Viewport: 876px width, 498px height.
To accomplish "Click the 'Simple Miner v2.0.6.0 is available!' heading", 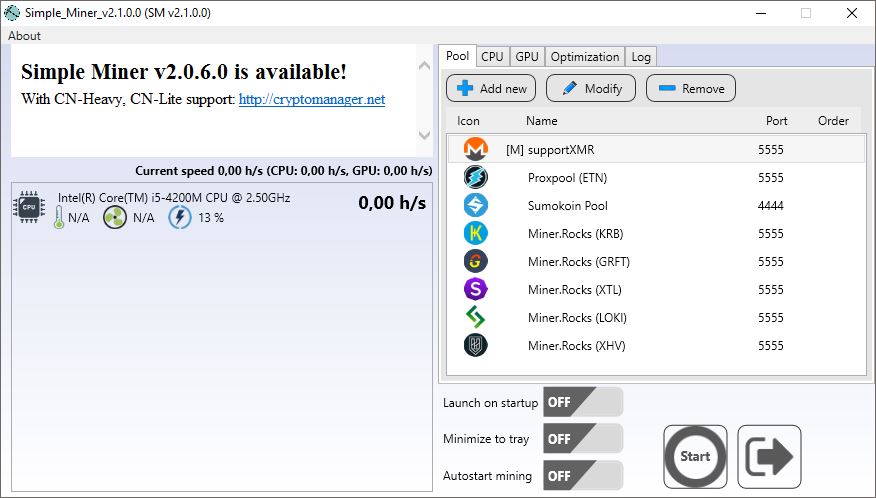I will click(184, 72).
